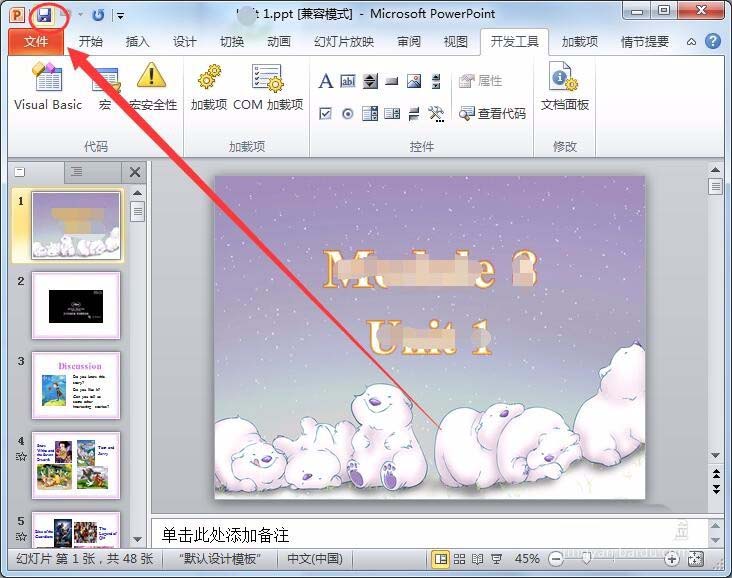Click the Redo/Repeat arrow icon

98,15
